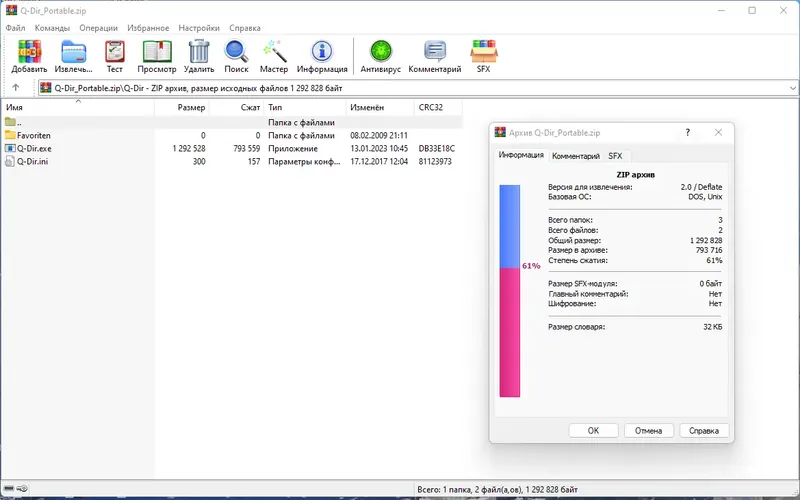Sort list by CRC32 column header
This screenshot has height=500, width=800.
[438, 107]
